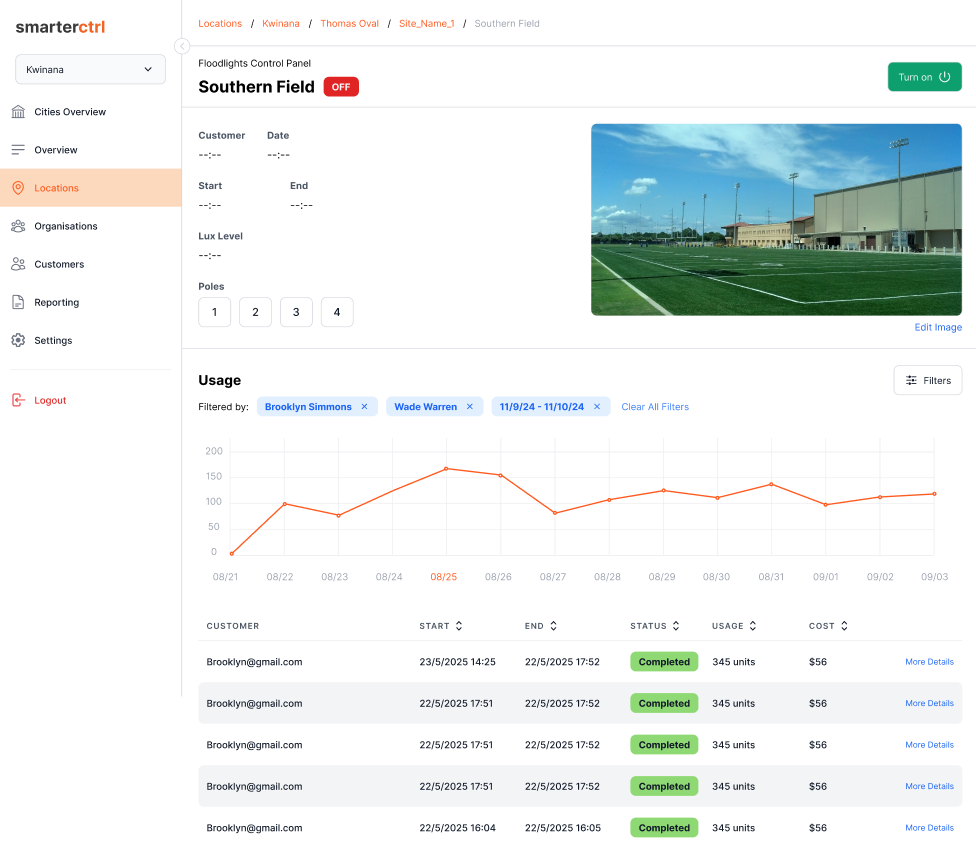Go to Customers in sidebar menu
The width and height of the screenshot is (976, 856).
[90, 264]
